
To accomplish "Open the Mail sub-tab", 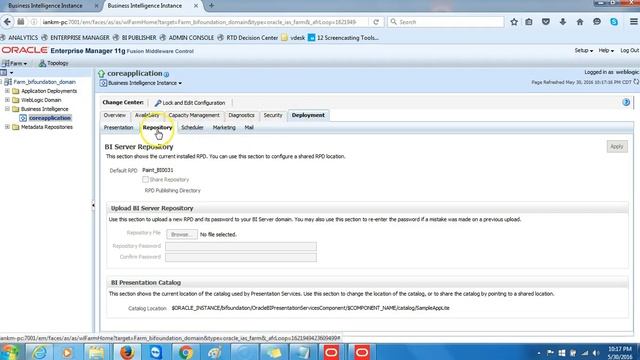I will (249, 127).
